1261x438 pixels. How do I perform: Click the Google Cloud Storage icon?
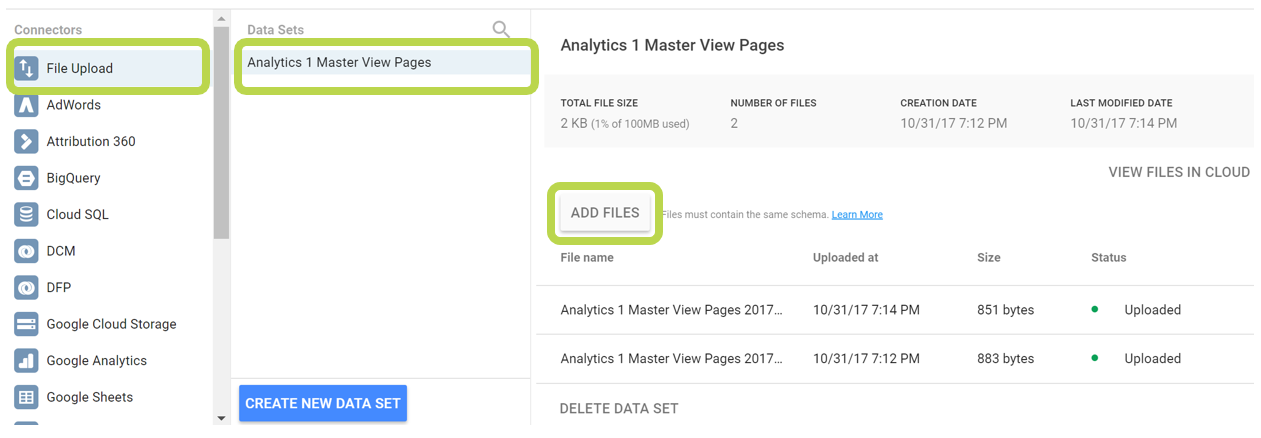(x=26, y=324)
